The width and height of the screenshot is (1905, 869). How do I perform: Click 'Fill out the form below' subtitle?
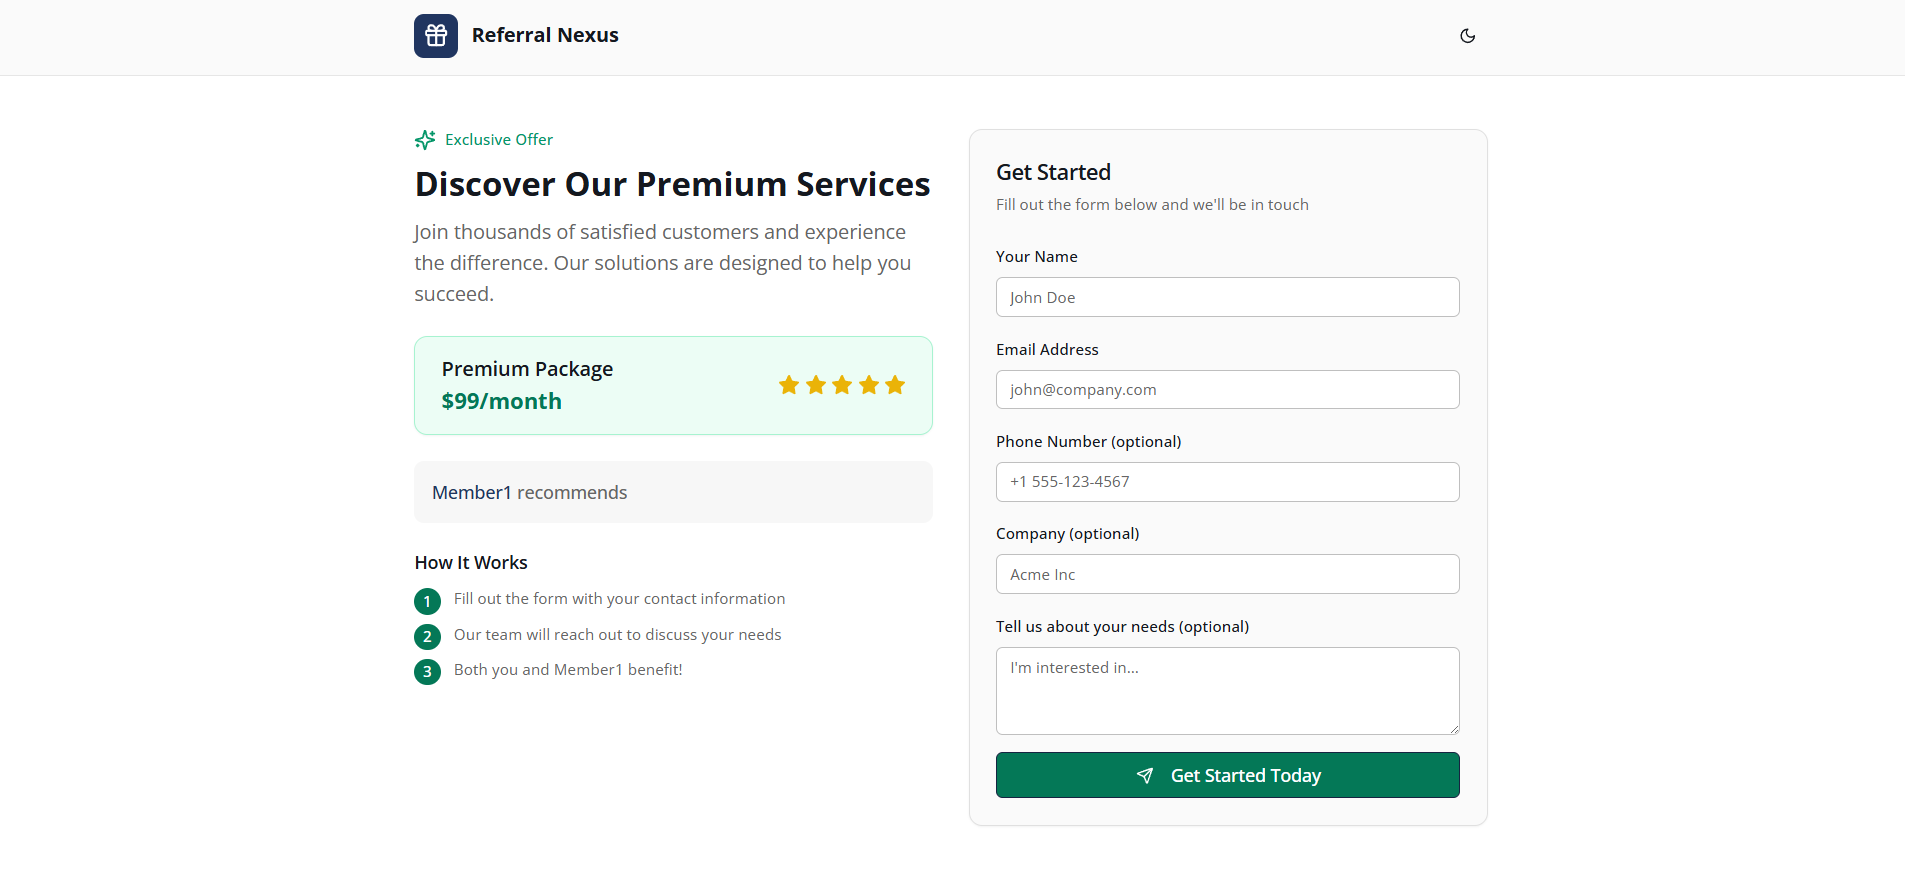point(1152,205)
